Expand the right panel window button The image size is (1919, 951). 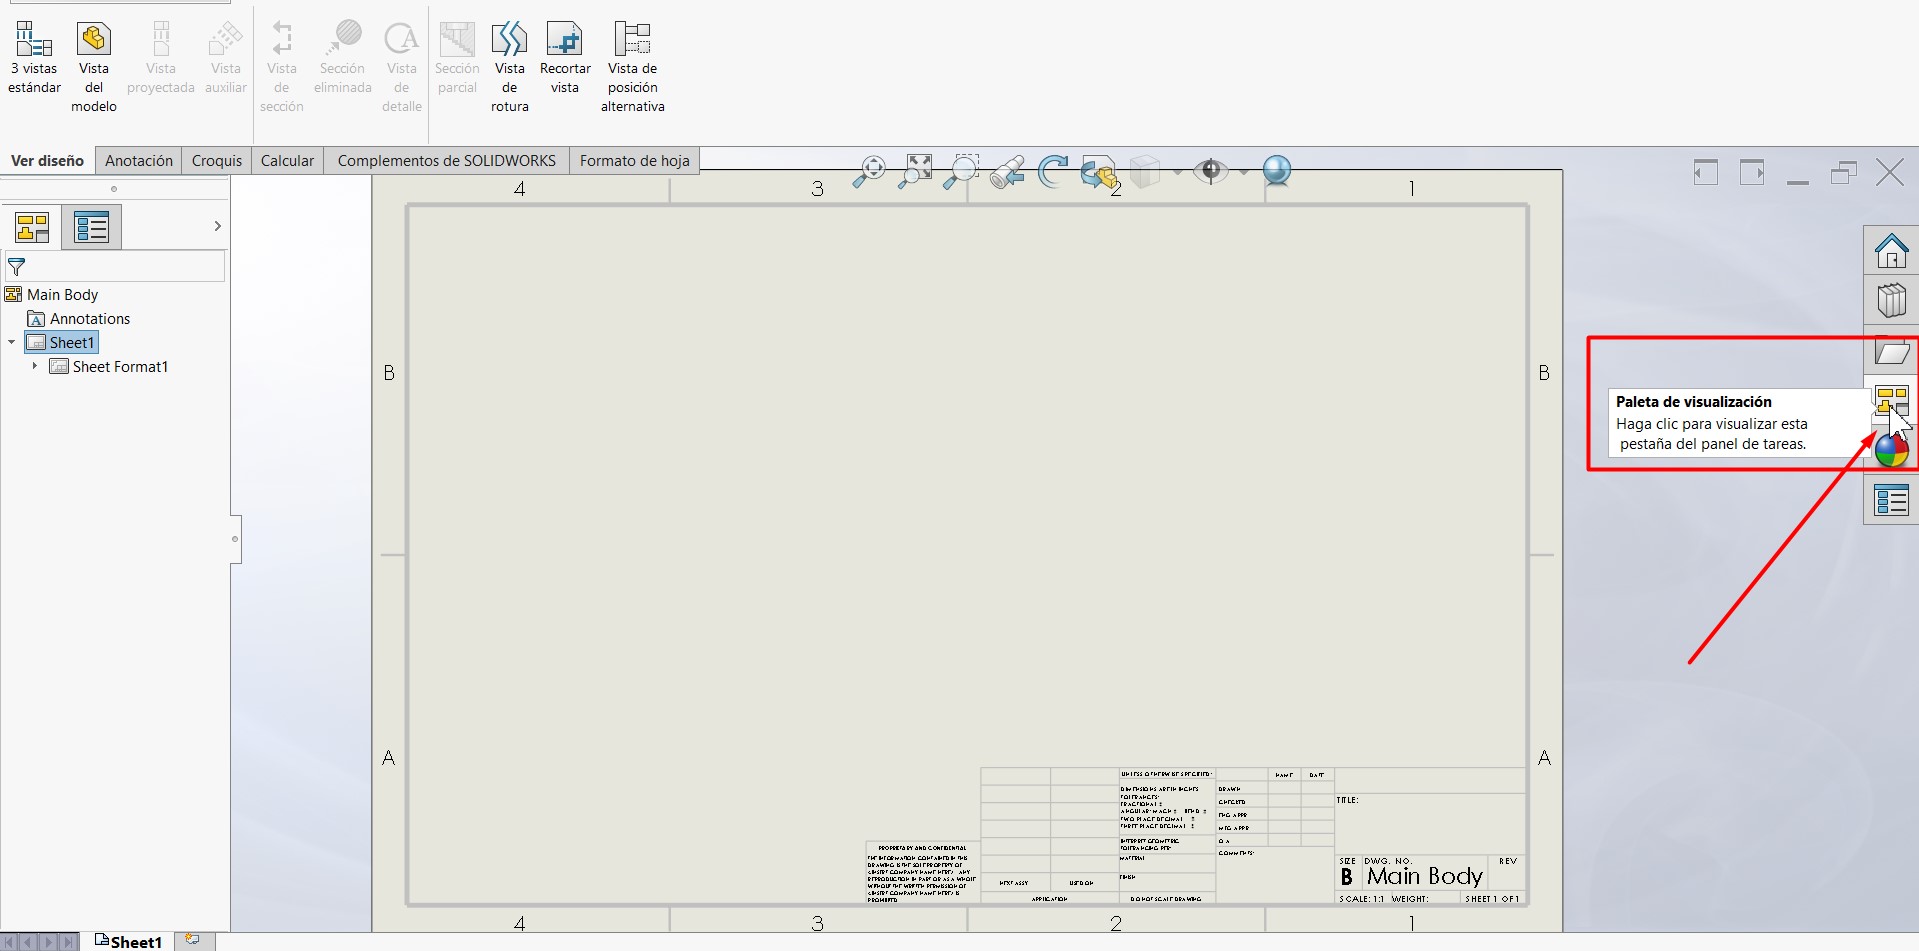click(1752, 172)
